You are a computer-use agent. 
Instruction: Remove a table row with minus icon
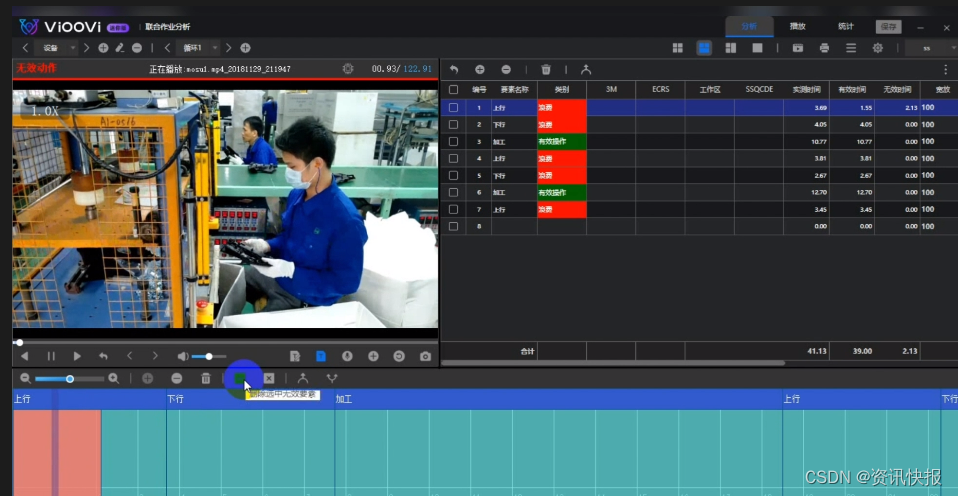[506, 70]
